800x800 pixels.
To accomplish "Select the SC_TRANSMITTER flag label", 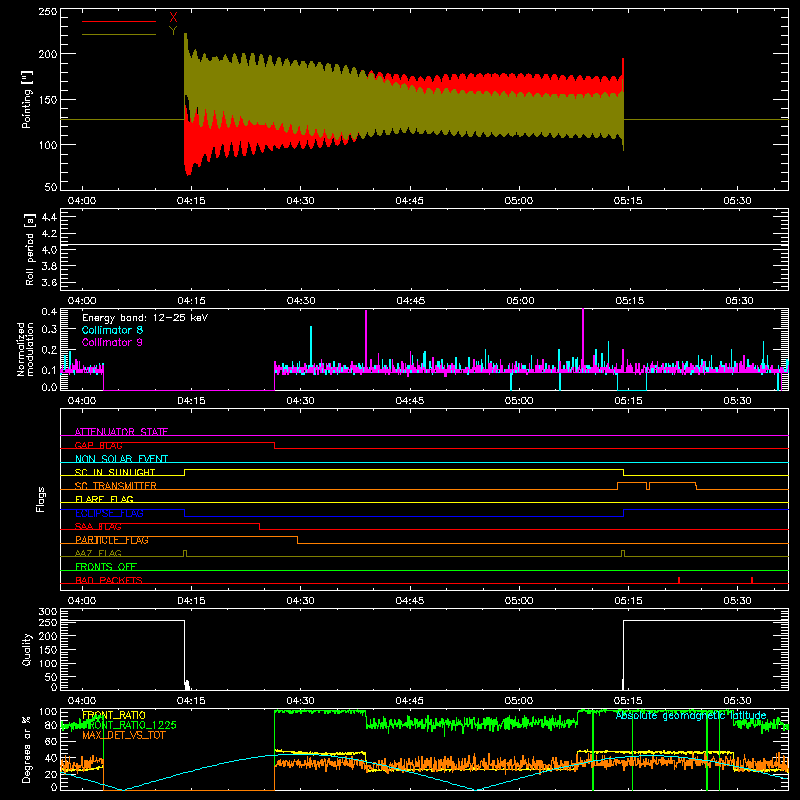I will pyautogui.click(x=115, y=486).
